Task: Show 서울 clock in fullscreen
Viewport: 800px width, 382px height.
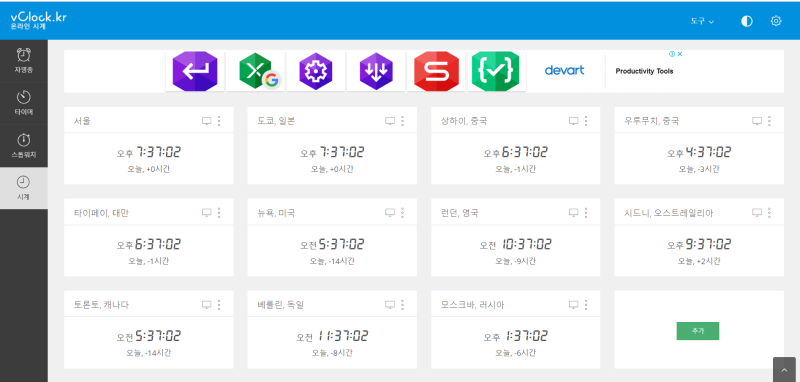Action: [207, 121]
